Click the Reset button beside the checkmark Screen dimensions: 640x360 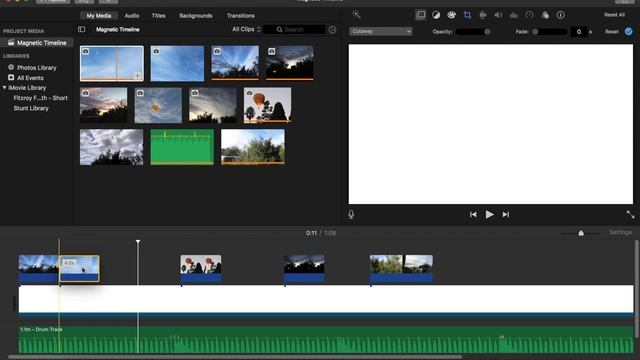611,31
